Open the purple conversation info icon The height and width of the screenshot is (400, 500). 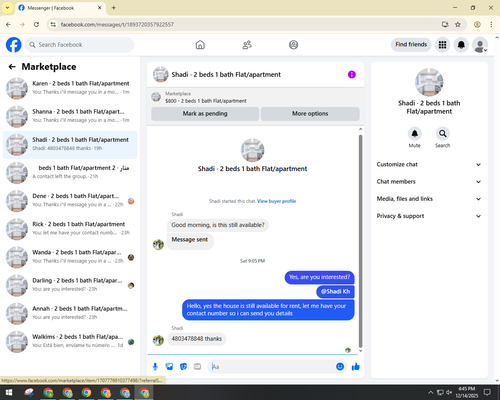[352, 74]
